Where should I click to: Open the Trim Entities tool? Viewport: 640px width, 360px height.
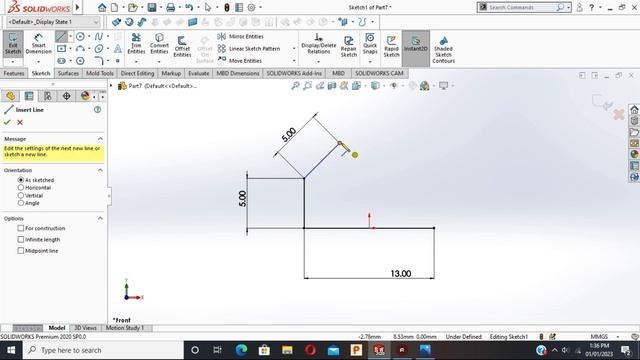136,44
